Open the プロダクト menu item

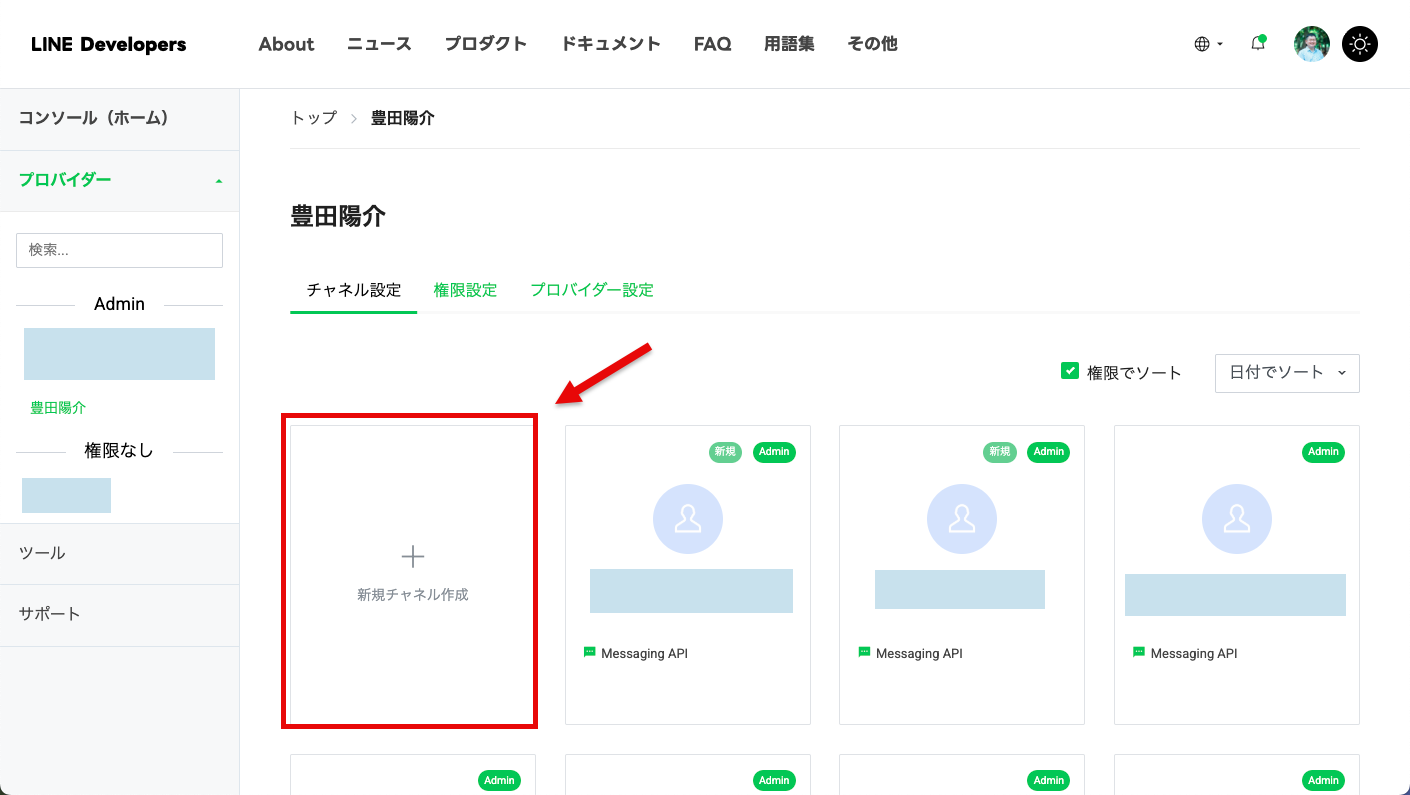(486, 44)
